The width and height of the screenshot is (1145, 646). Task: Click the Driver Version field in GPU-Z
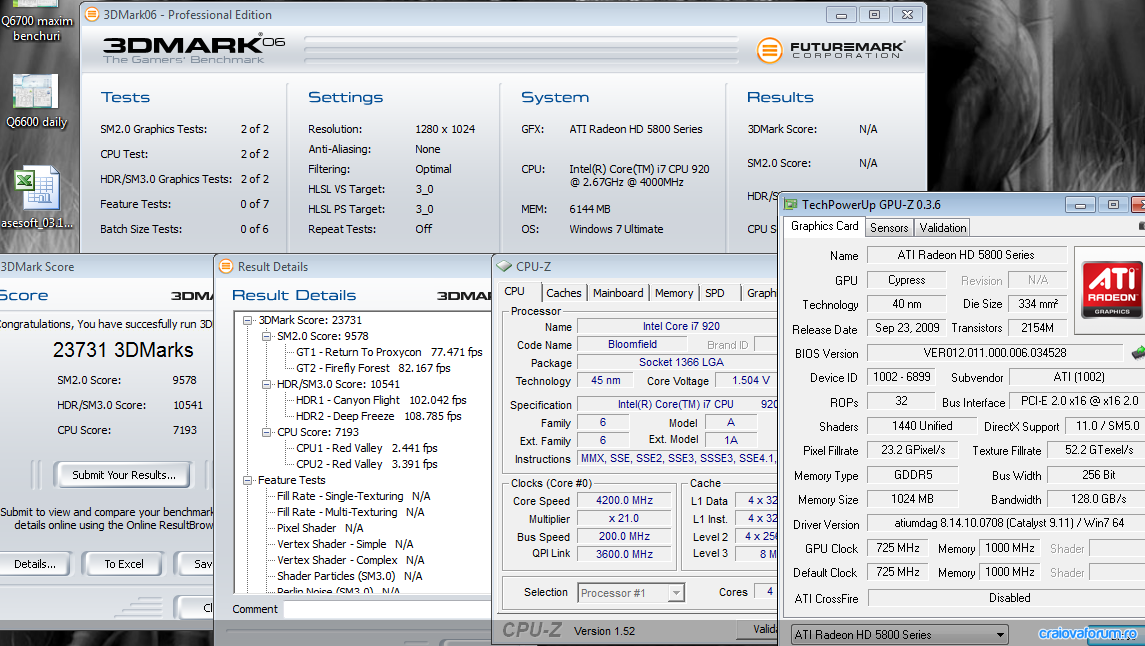pos(1006,523)
